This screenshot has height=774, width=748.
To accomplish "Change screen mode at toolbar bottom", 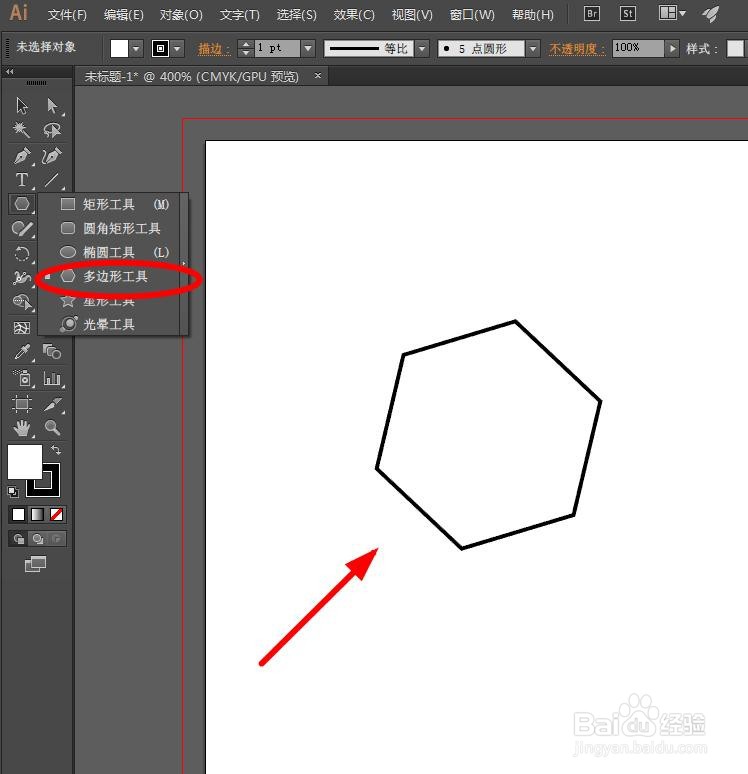I will click(36, 564).
